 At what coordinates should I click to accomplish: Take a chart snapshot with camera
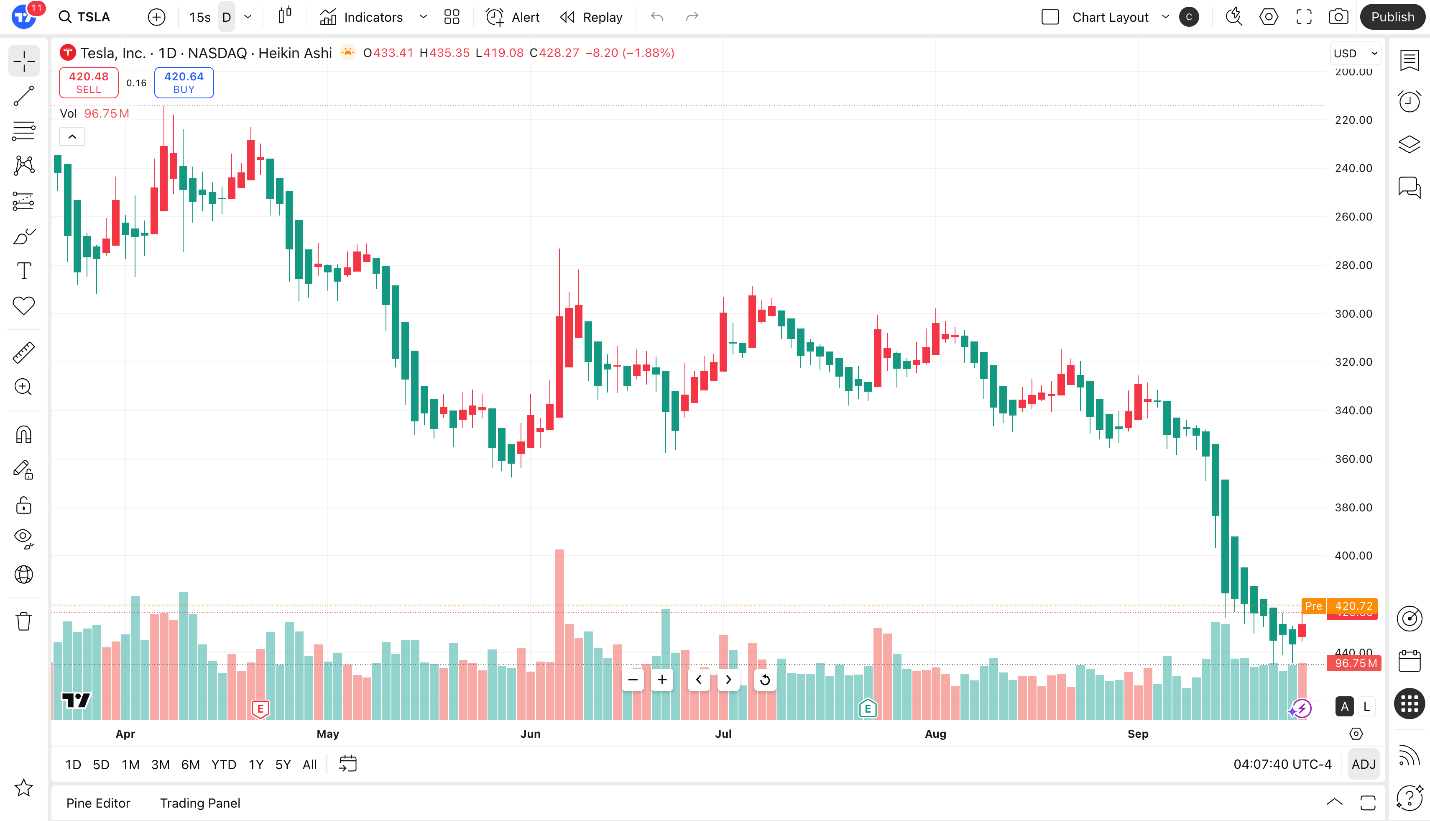(1338, 17)
